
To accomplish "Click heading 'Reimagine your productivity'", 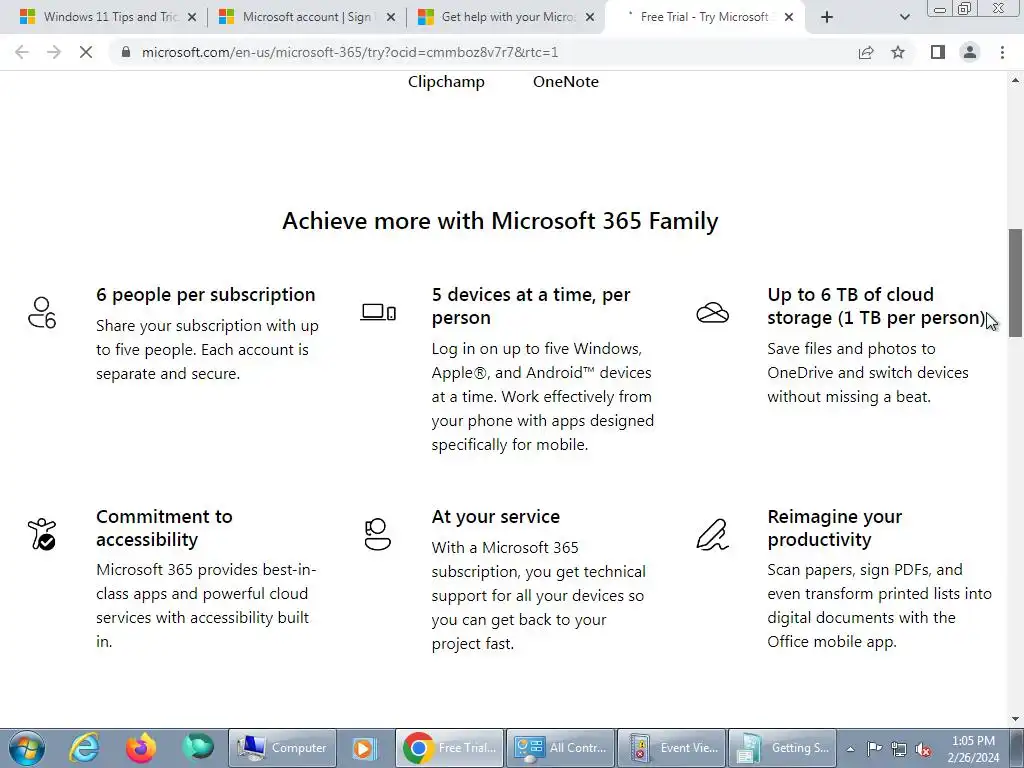I will click(835, 528).
